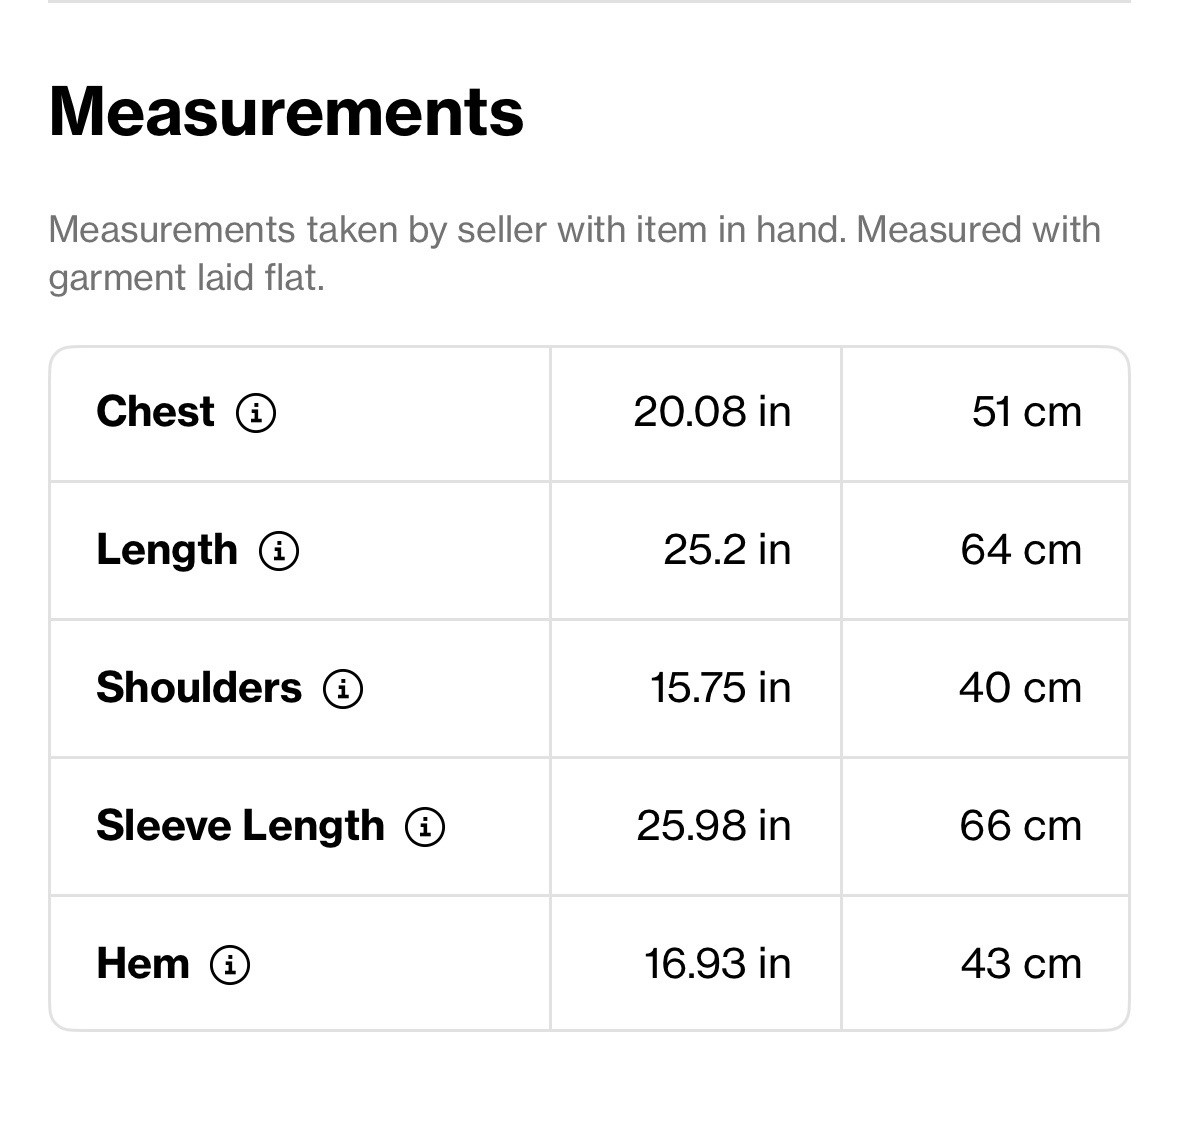The width and height of the screenshot is (1179, 1134).
Task: Select the 64 cm length value
Action: coord(1021,550)
